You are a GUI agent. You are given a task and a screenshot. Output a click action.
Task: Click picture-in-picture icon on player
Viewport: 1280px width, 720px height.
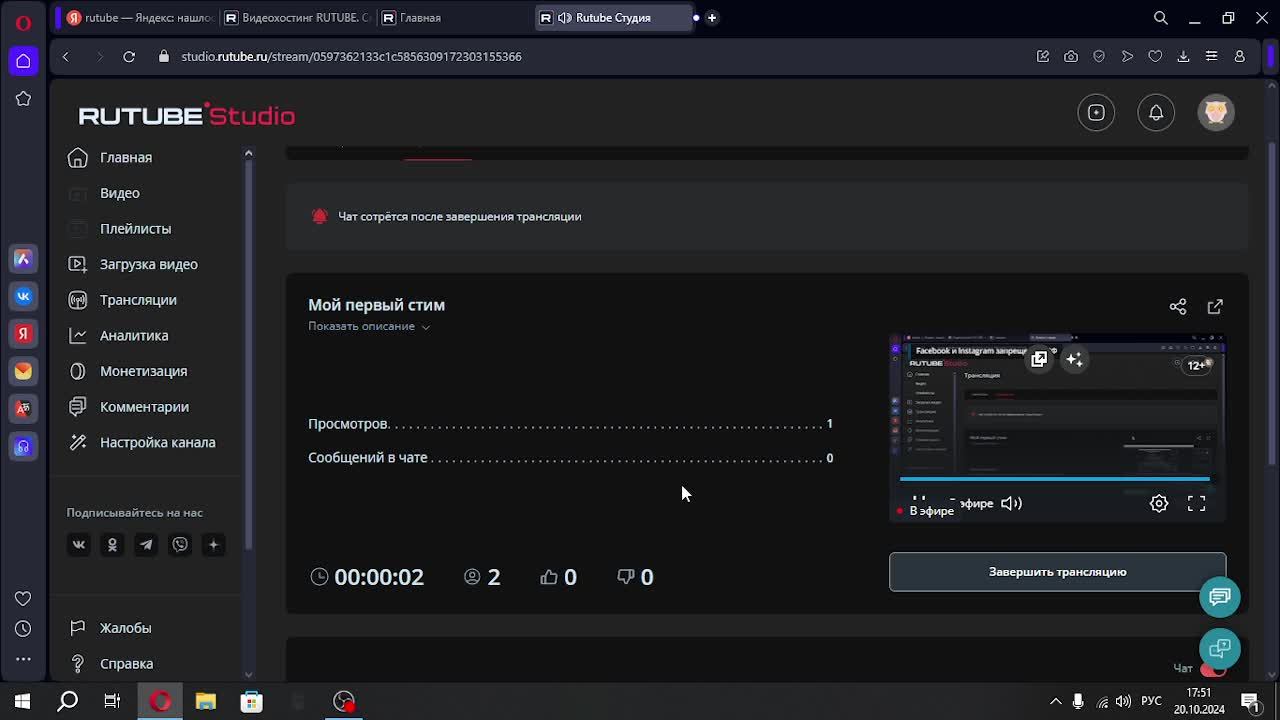click(1039, 359)
